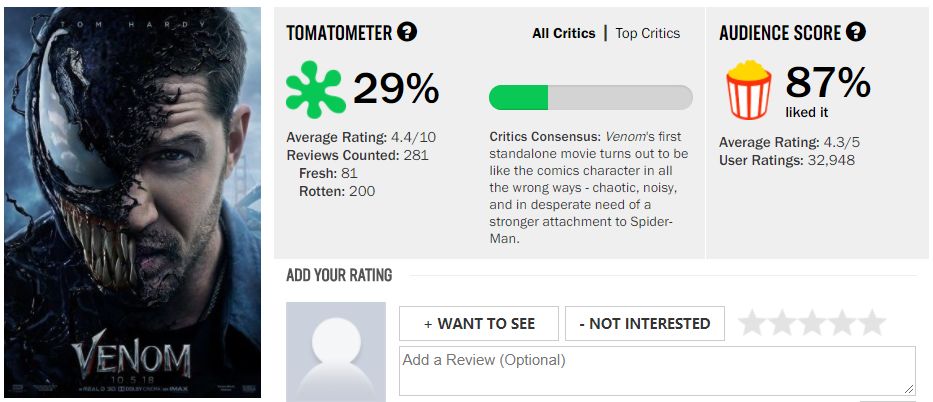This screenshot has width=933, height=402.
Task: Rate the movie three stars
Action: coord(812,323)
